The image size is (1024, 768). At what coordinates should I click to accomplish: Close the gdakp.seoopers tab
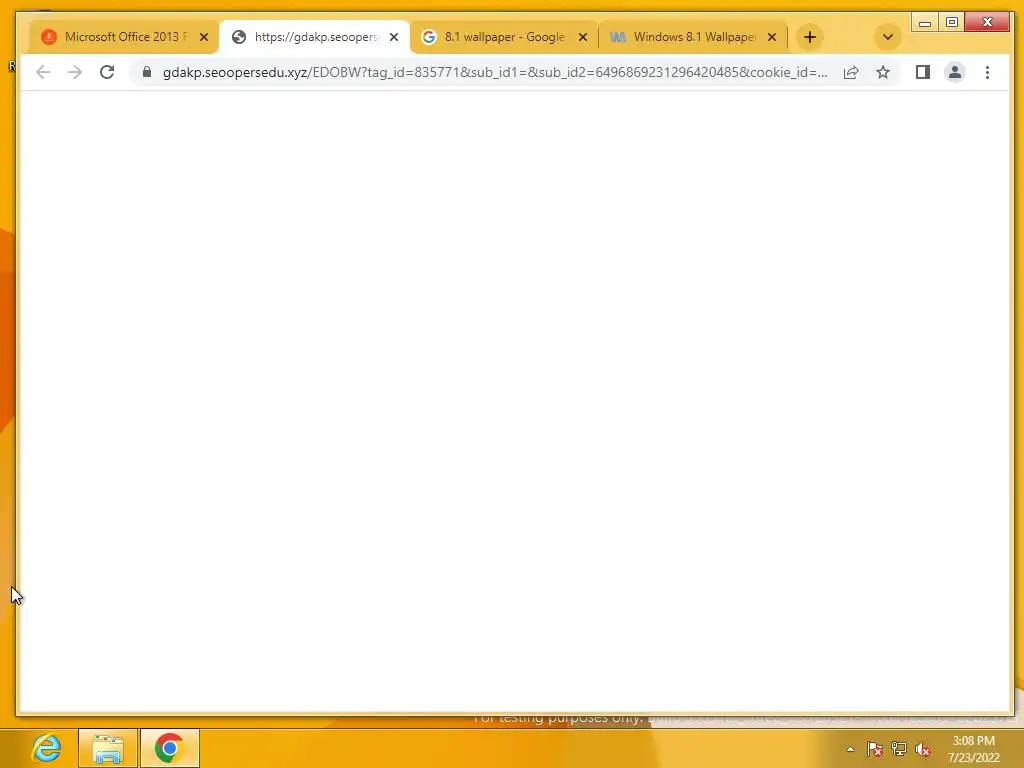click(394, 37)
